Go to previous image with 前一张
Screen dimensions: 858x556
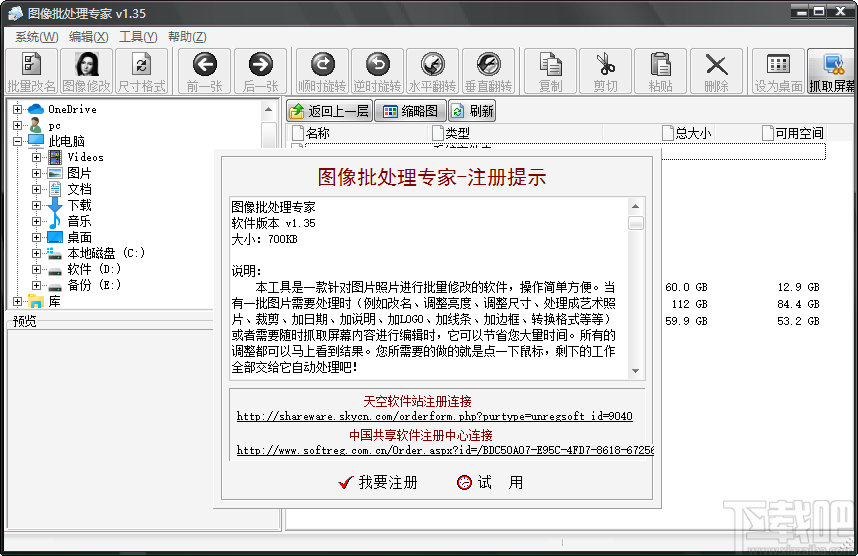[205, 71]
